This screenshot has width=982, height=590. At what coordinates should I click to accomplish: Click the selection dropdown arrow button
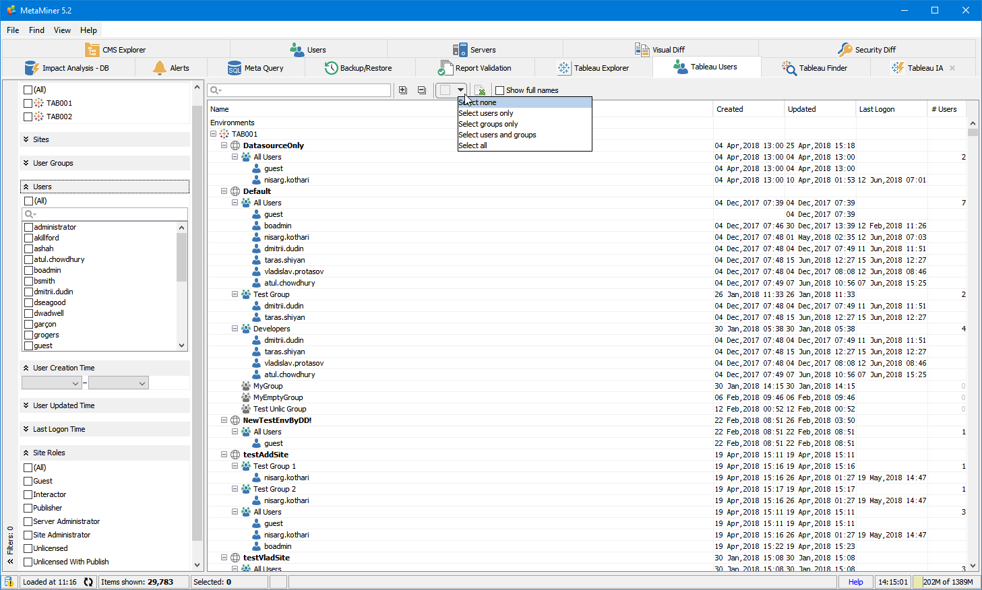460,90
